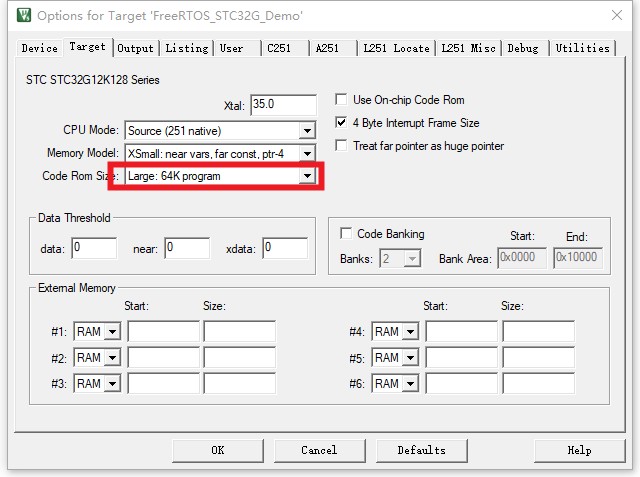Click External Memory #5 Size field
This screenshot has height=477, width=640.
click(x=539, y=357)
